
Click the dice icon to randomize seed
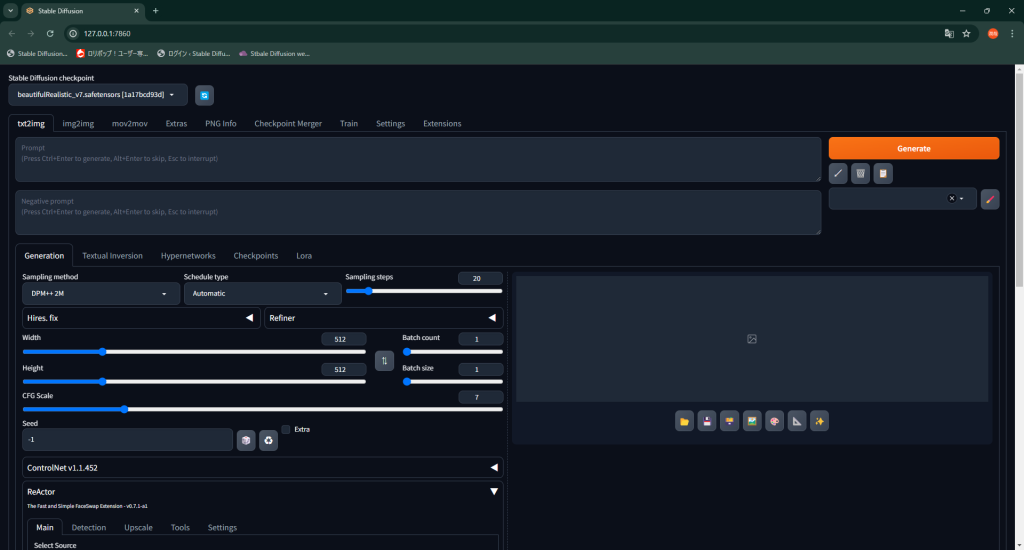pyautogui.click(x=246, y=440)
